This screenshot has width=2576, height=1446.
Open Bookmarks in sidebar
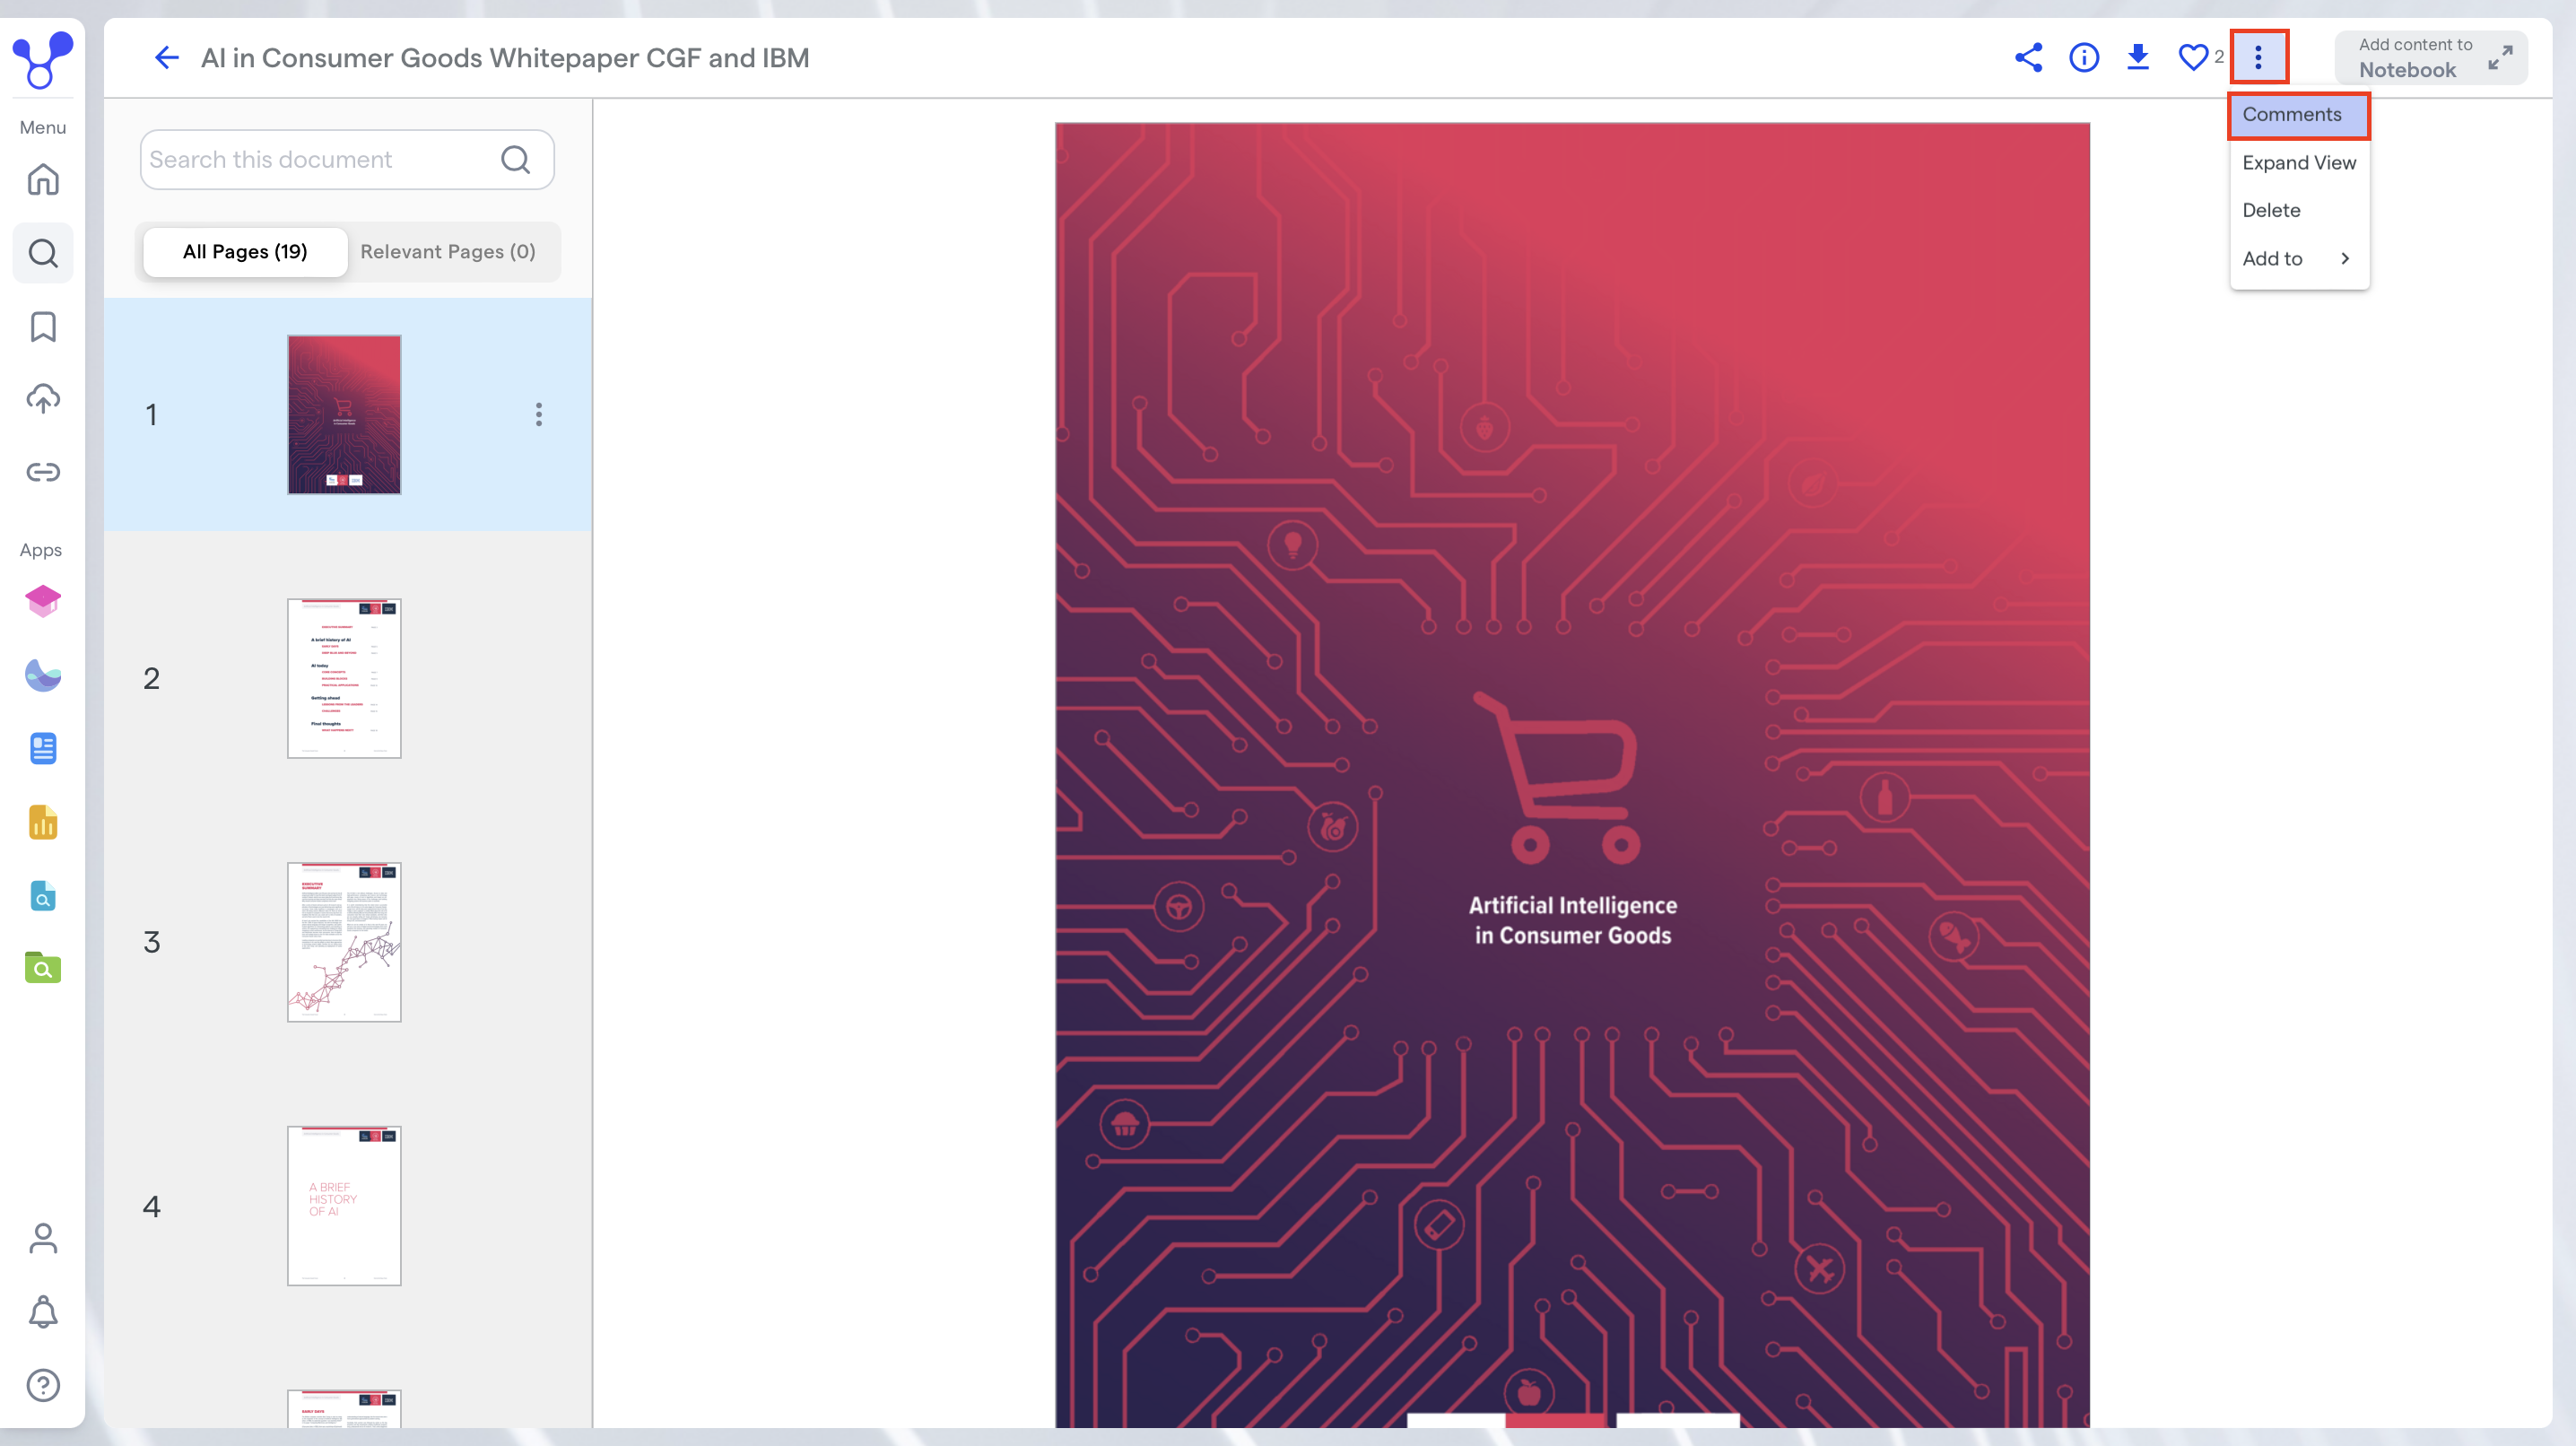click(43, 326)
